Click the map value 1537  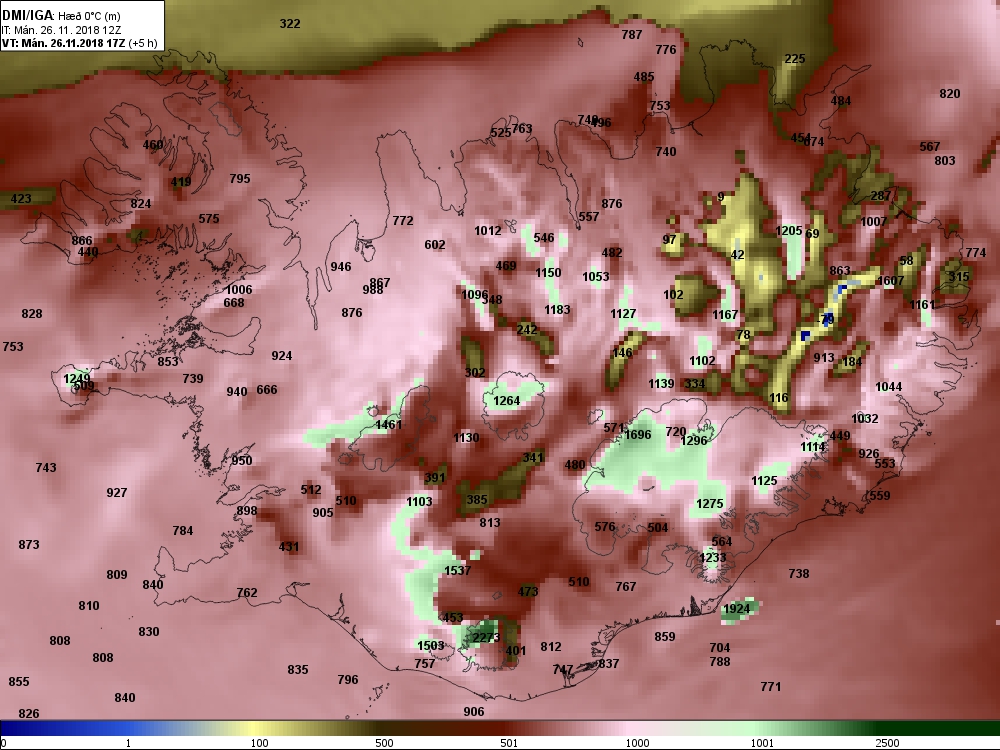pyautogui.click(x=457, y=570)
